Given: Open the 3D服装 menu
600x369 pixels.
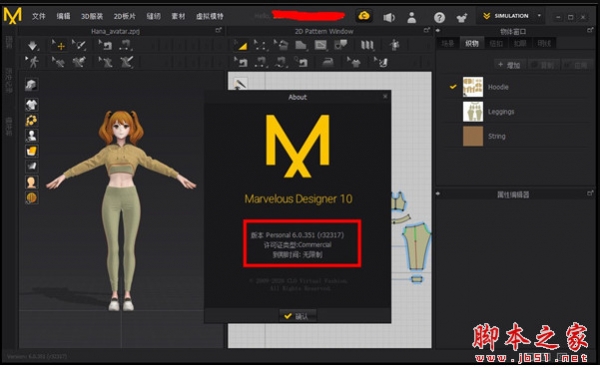Looking at the screenshot, I should [x=92, y=16].
